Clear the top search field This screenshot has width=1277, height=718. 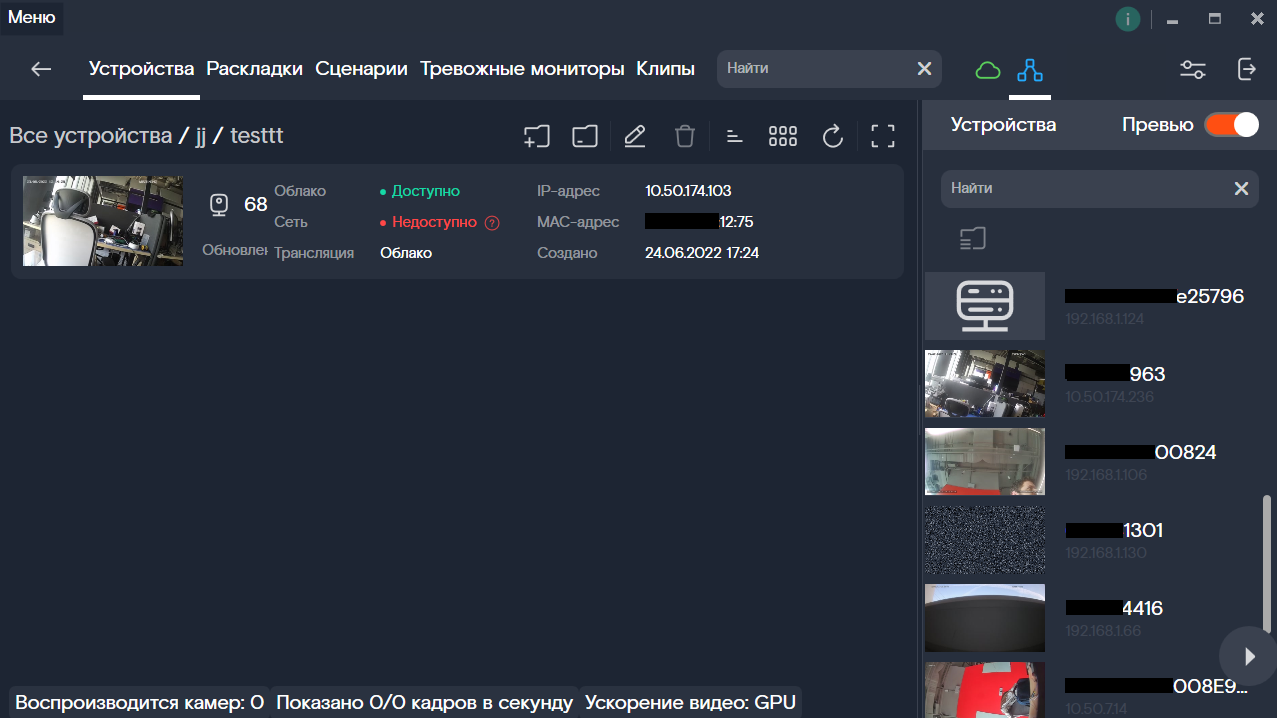tap(924, 69)
